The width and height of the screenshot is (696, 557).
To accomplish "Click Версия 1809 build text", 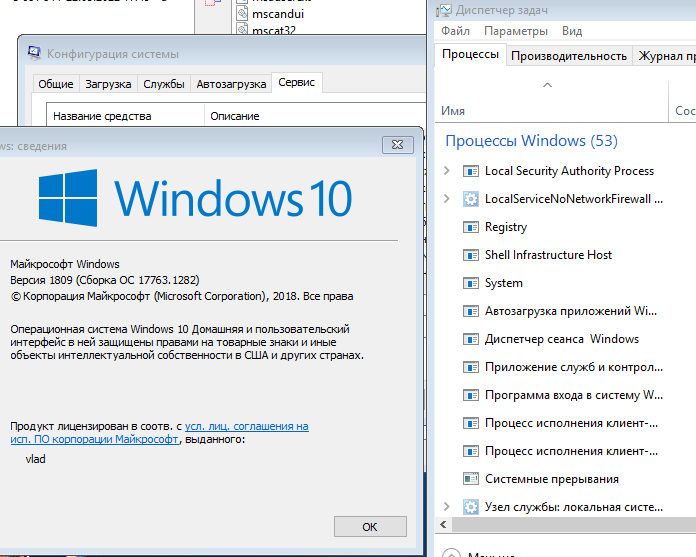I will (x=105, y=280).
